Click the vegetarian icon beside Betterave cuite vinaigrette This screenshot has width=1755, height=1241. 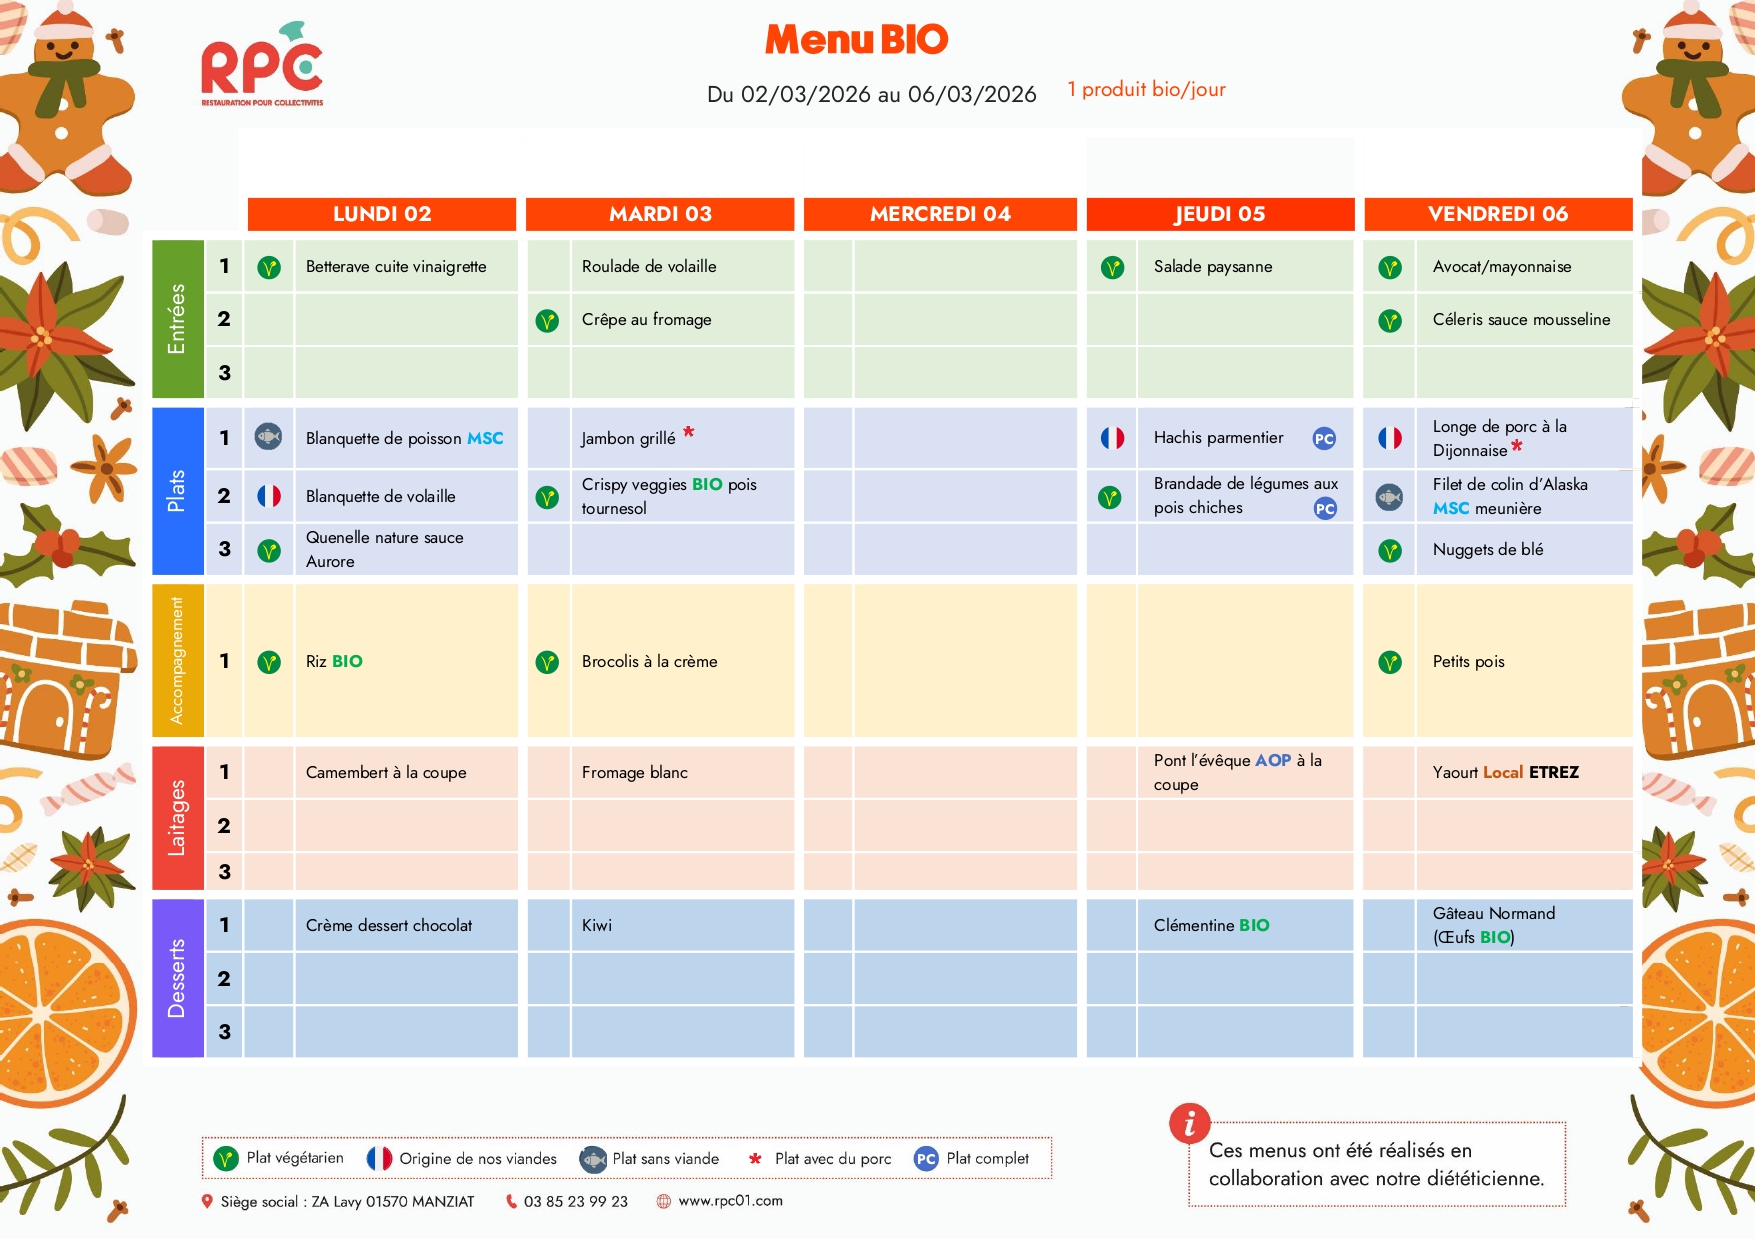coord(269,267)
